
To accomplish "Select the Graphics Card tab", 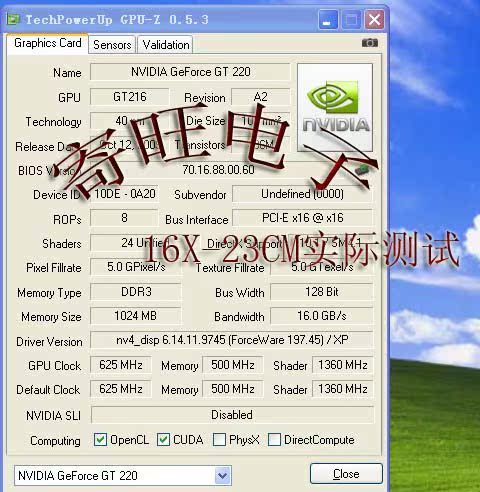I will [47, 43].
